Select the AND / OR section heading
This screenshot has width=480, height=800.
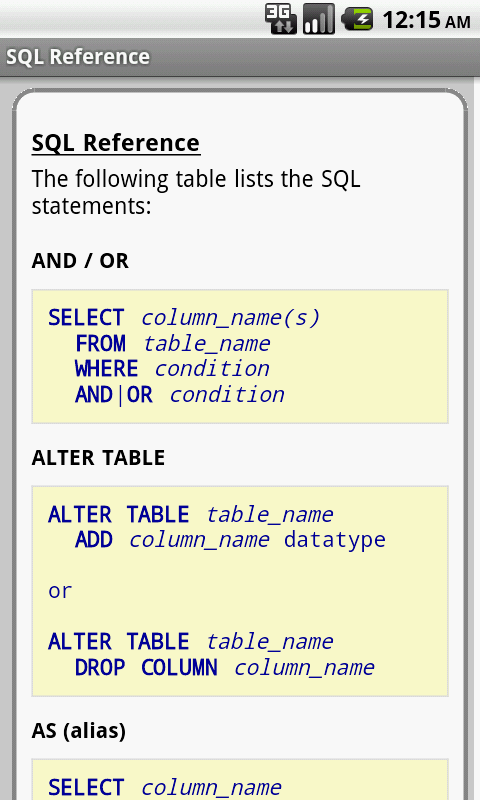[x=80, y=261]
